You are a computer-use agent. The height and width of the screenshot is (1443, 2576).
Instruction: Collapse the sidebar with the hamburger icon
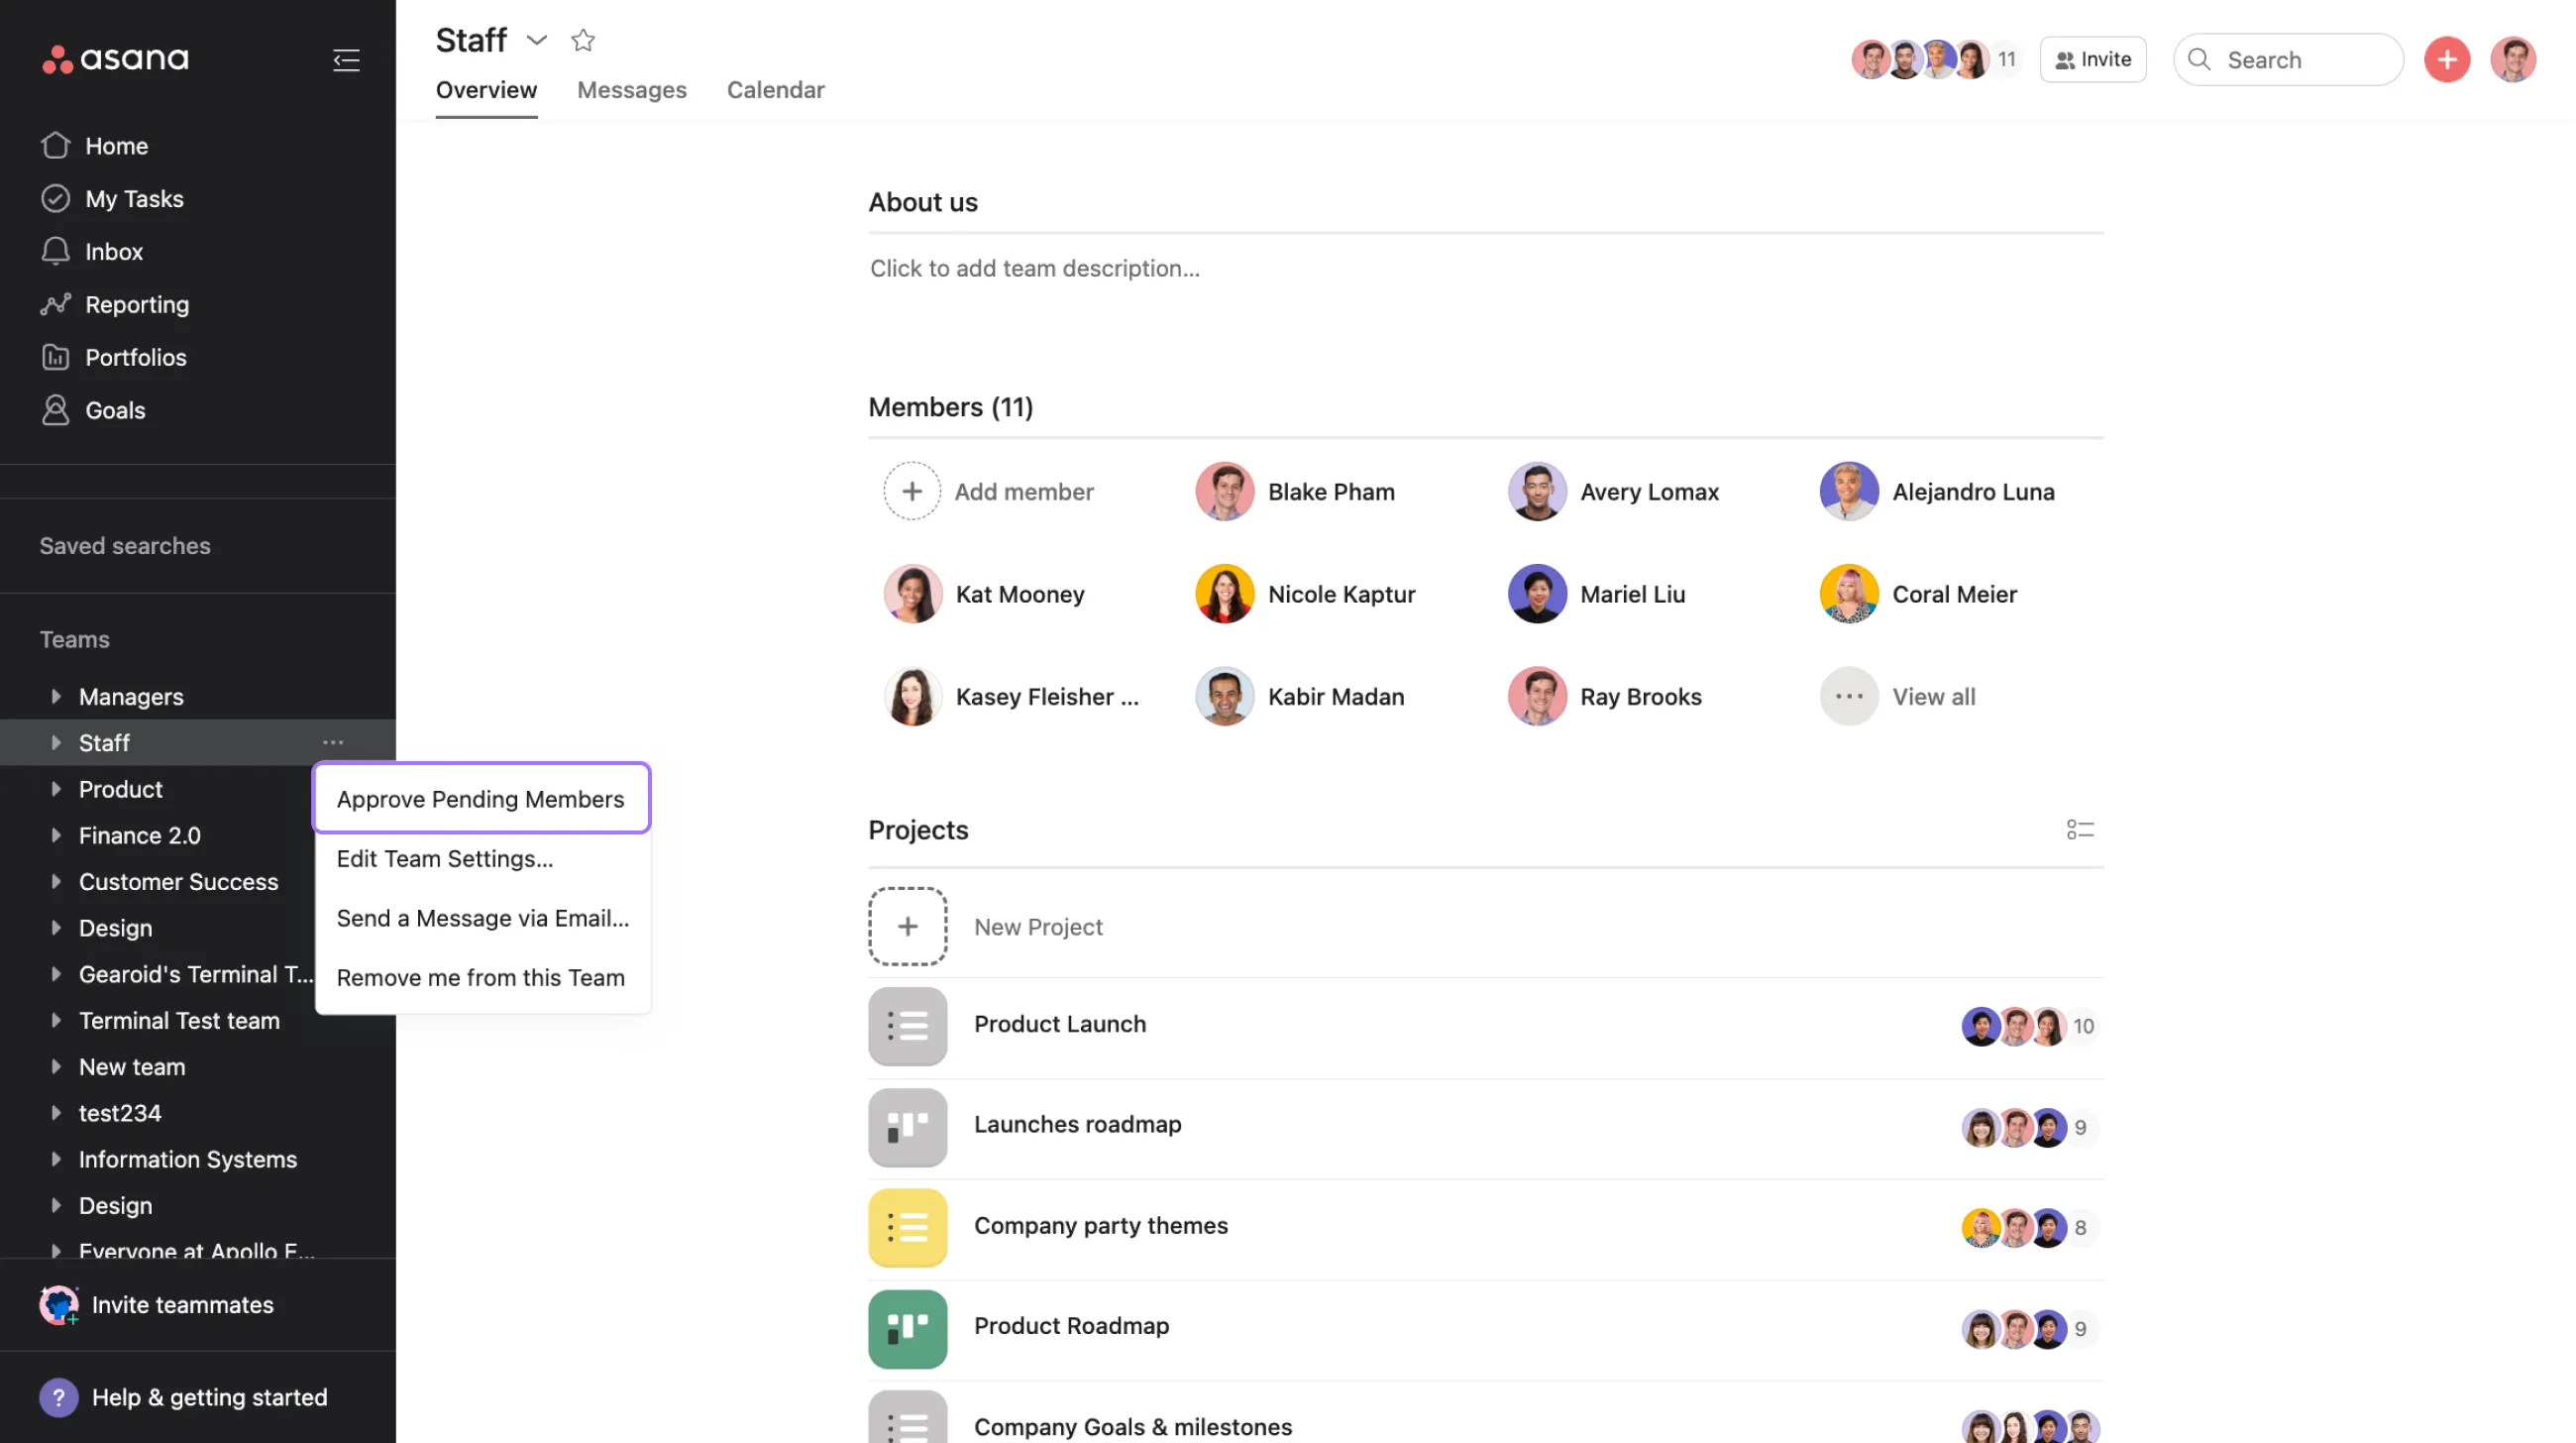(x=346, y=60)
